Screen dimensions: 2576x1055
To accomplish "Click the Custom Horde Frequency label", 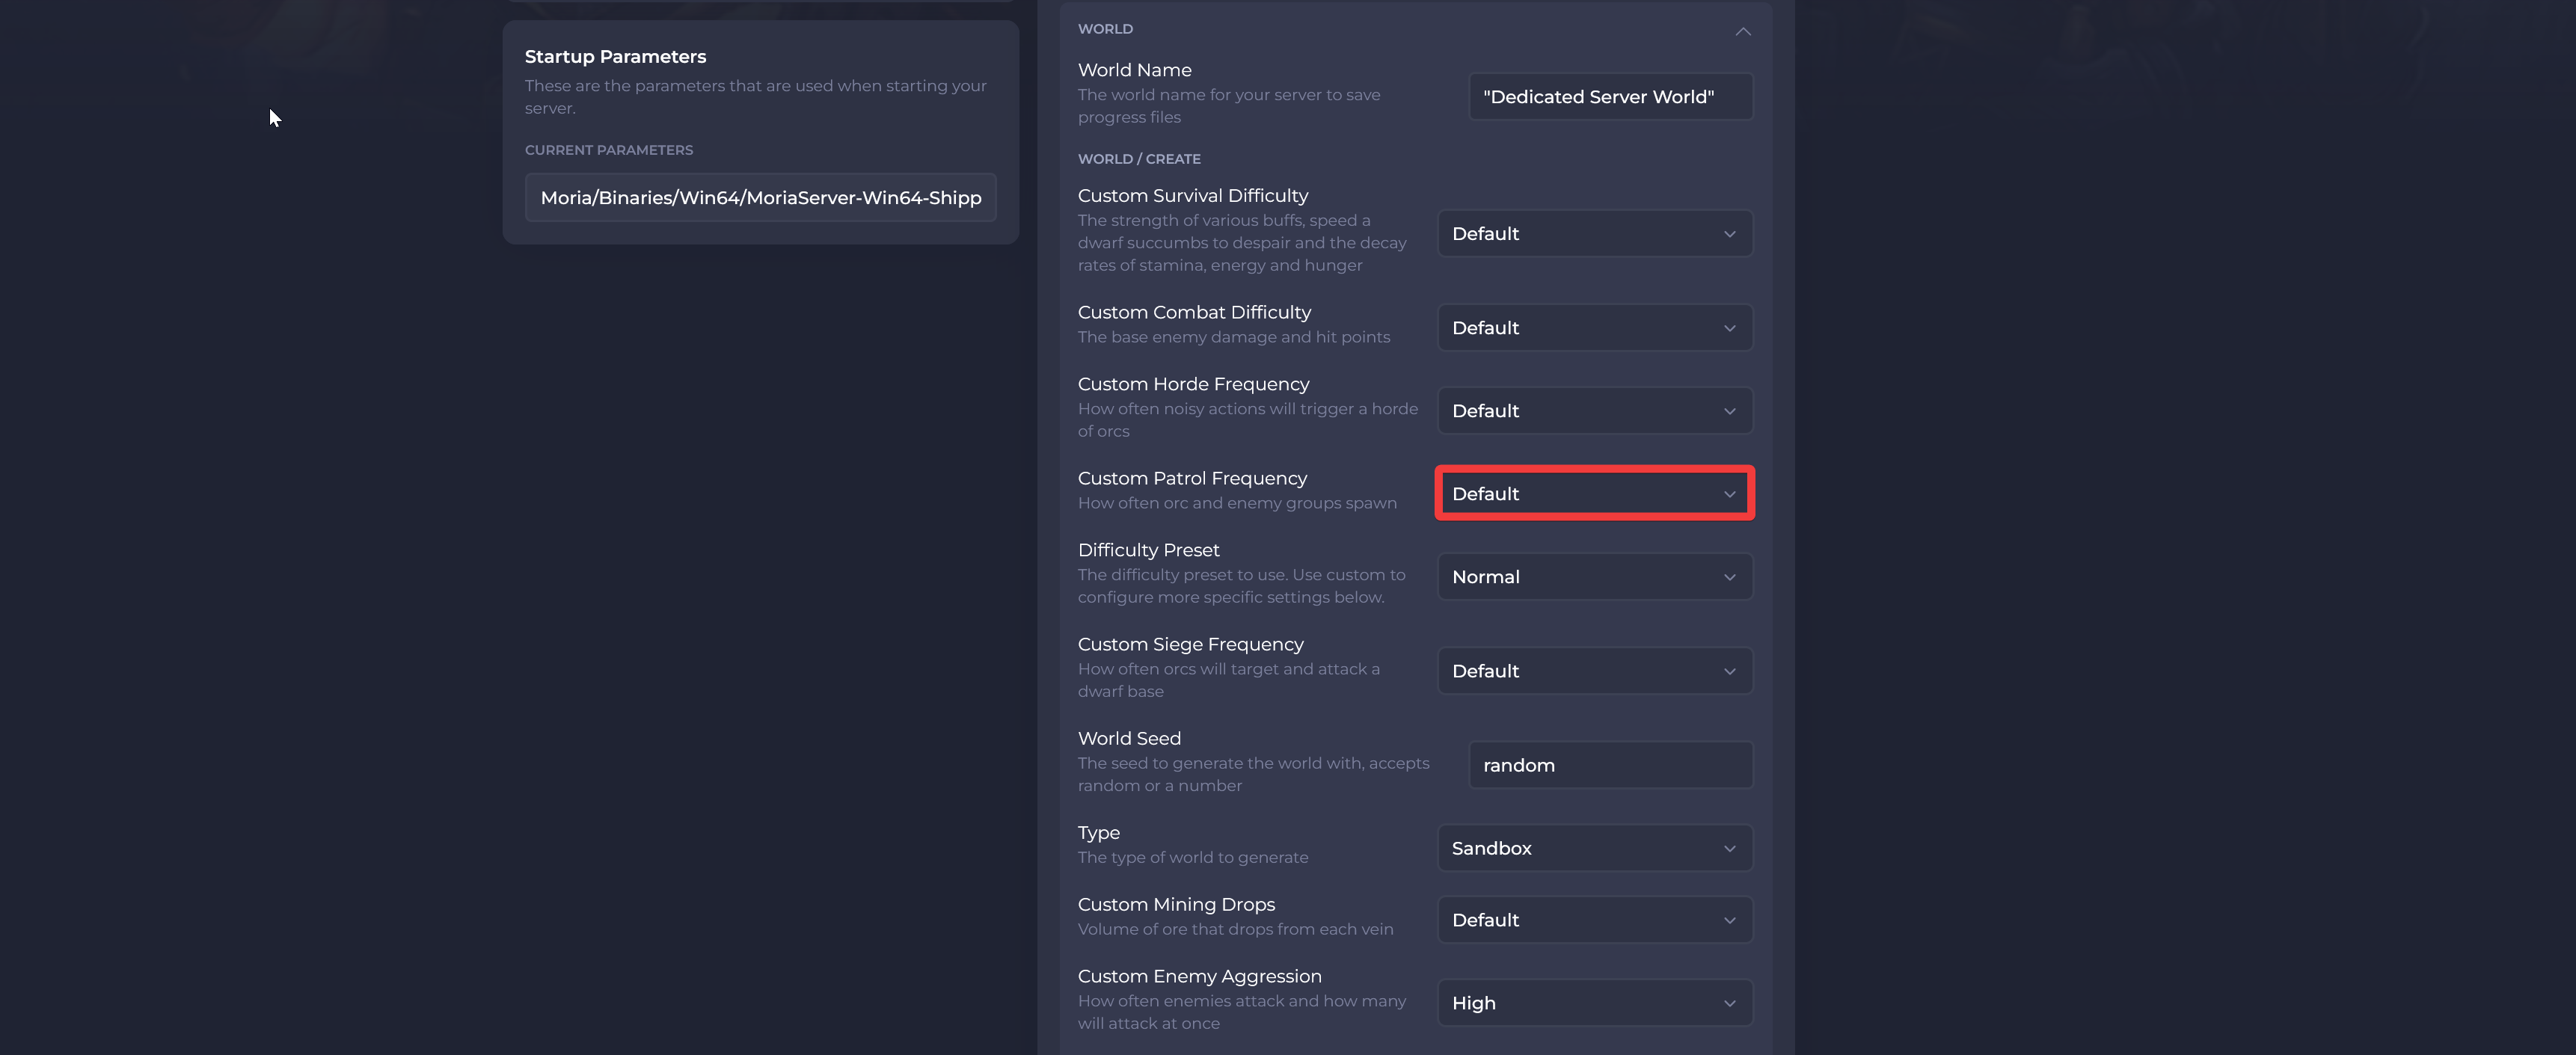I will [1193, 385].
